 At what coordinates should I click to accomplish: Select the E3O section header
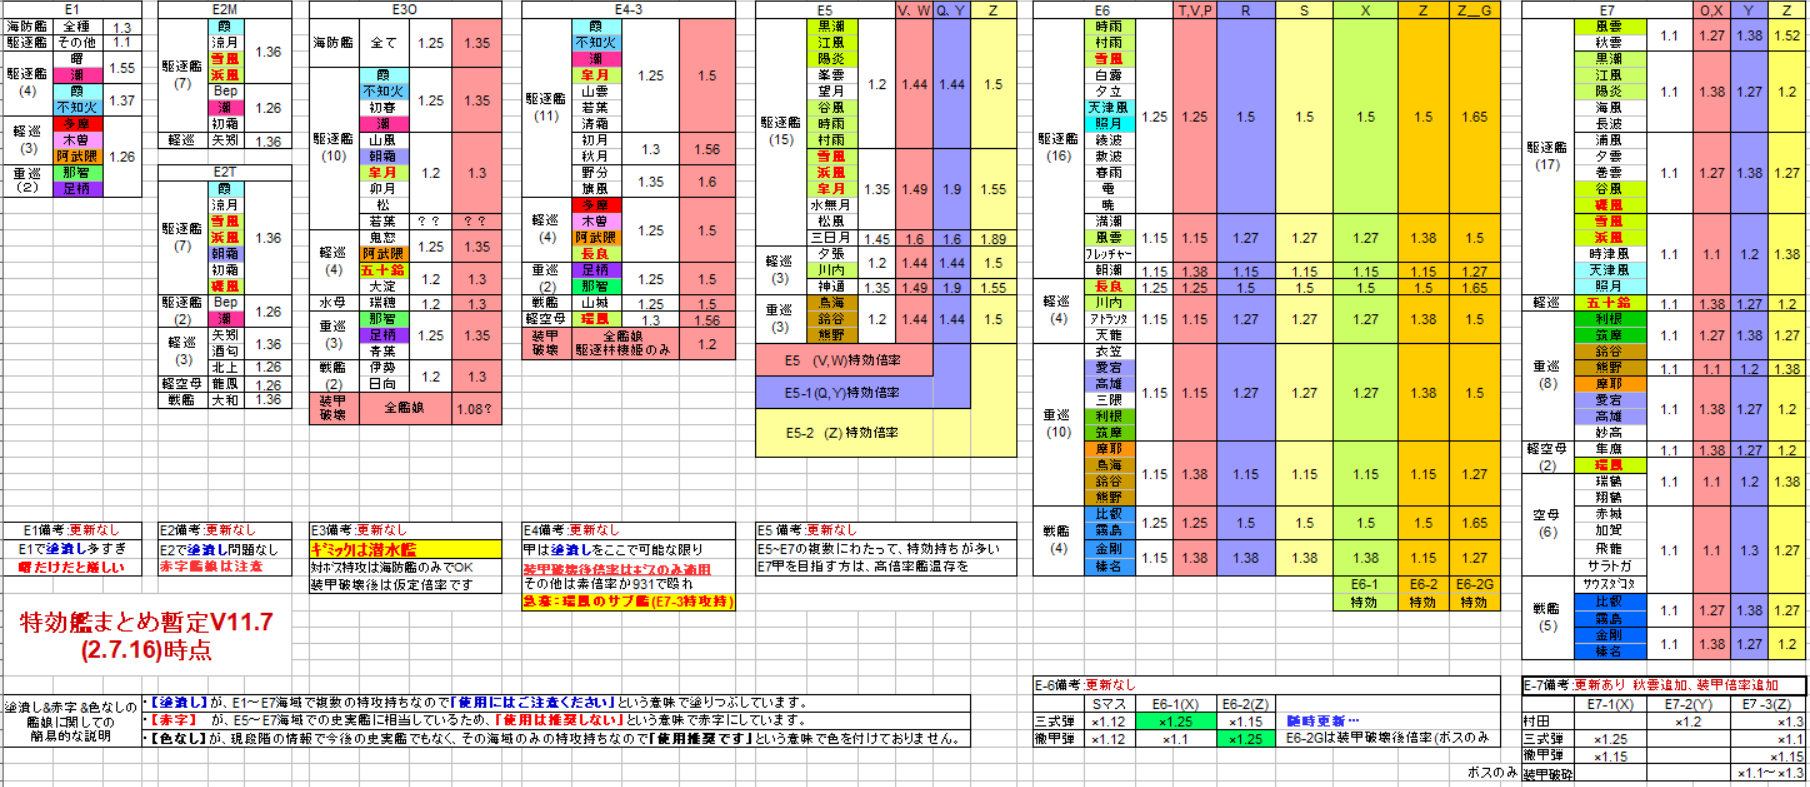click(x=404, y=9)
